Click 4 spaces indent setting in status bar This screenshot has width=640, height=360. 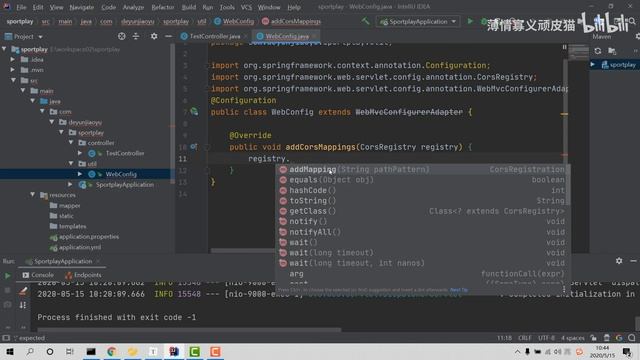tap(573, 338)
